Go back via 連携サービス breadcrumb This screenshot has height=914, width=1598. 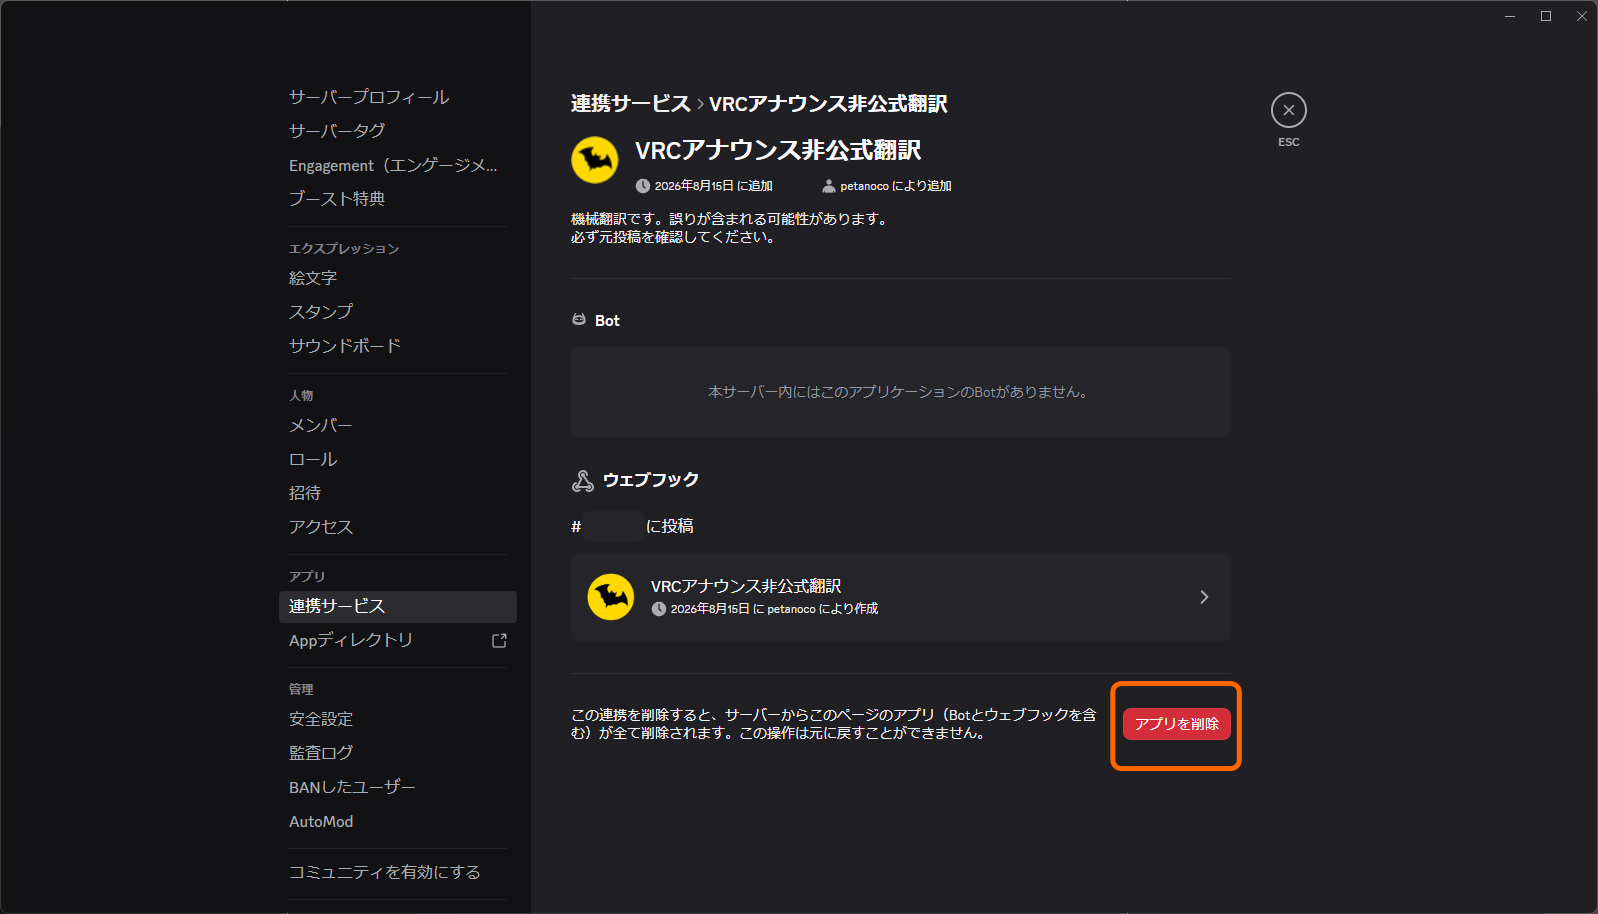pyautogui.click(x=631, y=104)
